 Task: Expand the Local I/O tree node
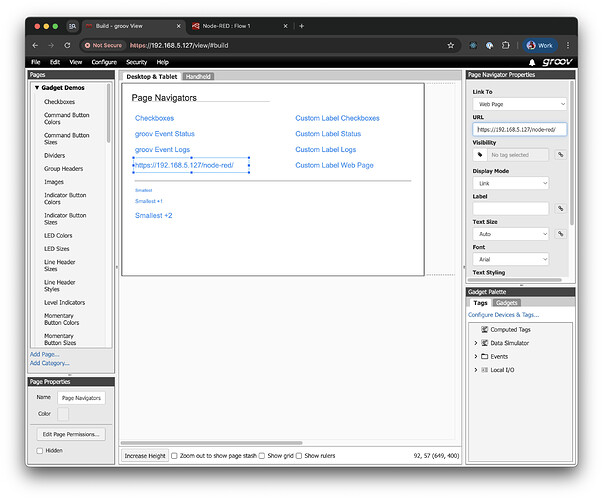tap(476, 370)
